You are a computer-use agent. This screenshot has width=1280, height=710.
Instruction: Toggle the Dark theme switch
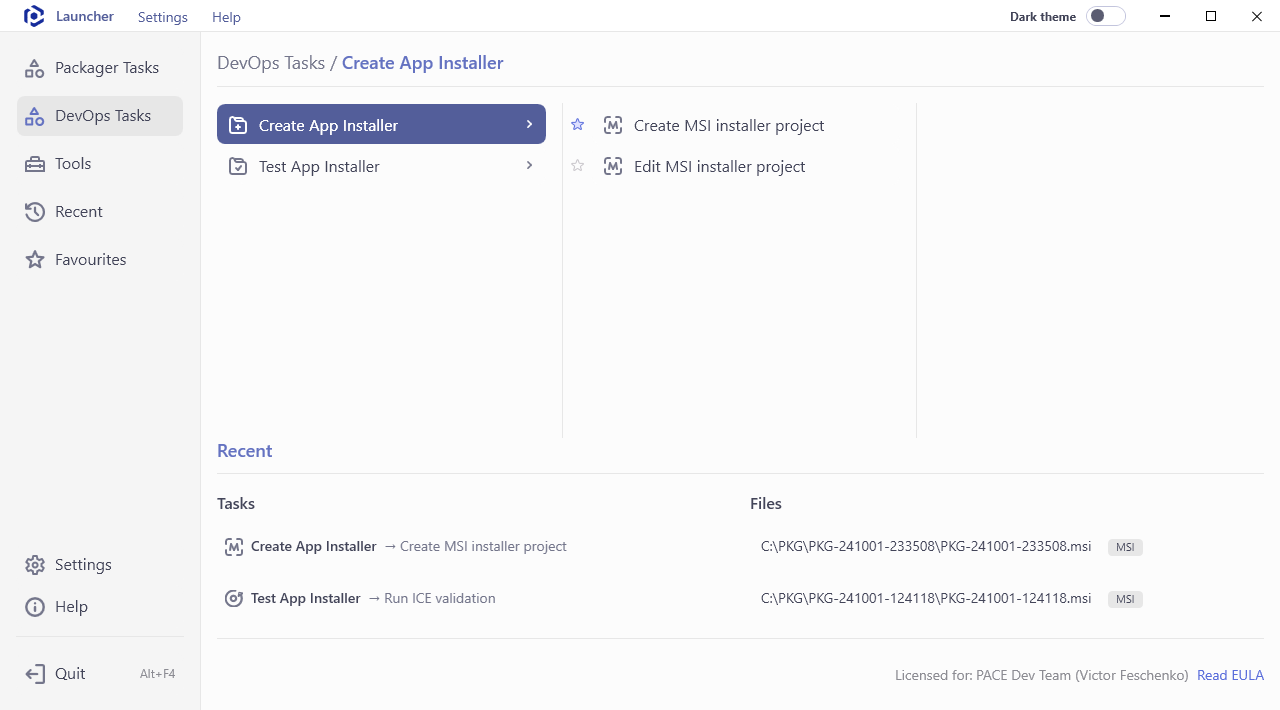click(x=1106, y=16)
